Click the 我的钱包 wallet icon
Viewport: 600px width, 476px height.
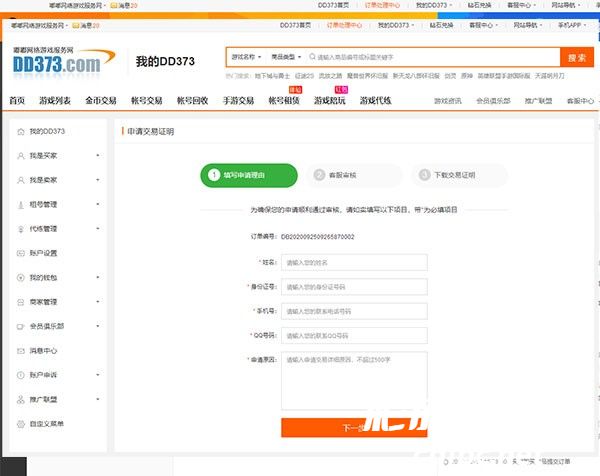pos(21,277)
